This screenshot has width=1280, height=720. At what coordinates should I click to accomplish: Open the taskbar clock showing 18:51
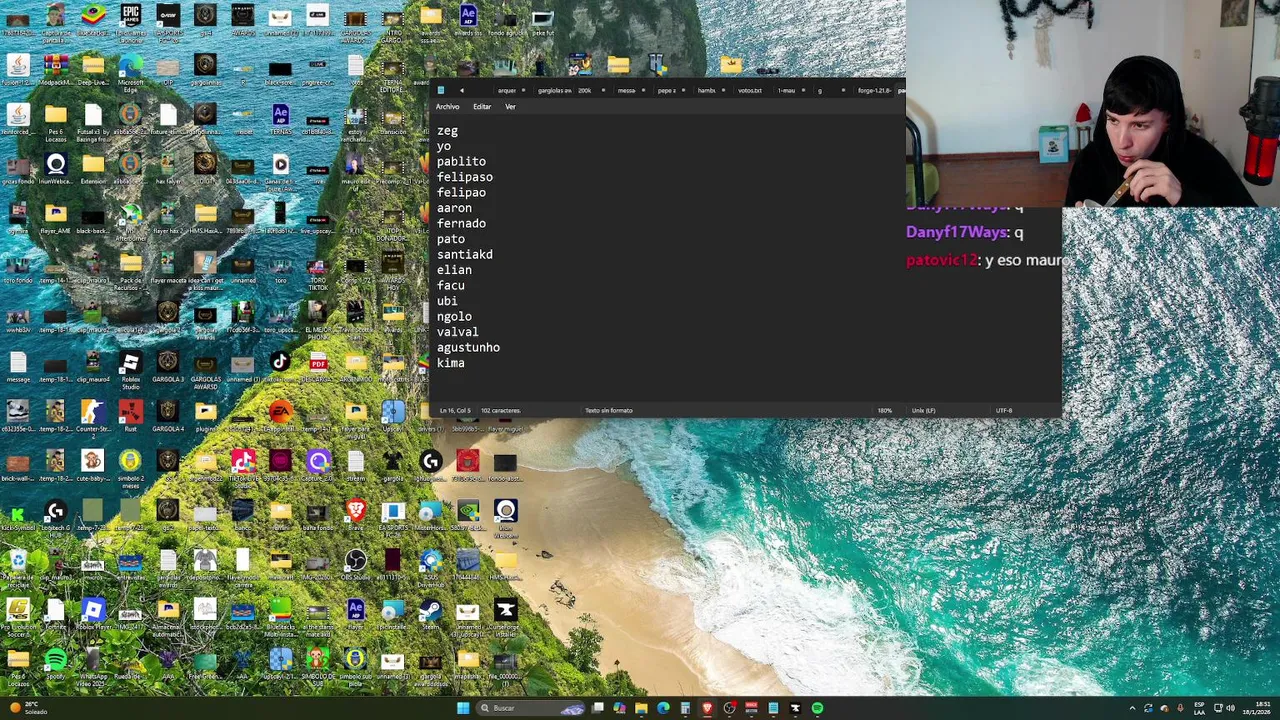point(1258,708)
